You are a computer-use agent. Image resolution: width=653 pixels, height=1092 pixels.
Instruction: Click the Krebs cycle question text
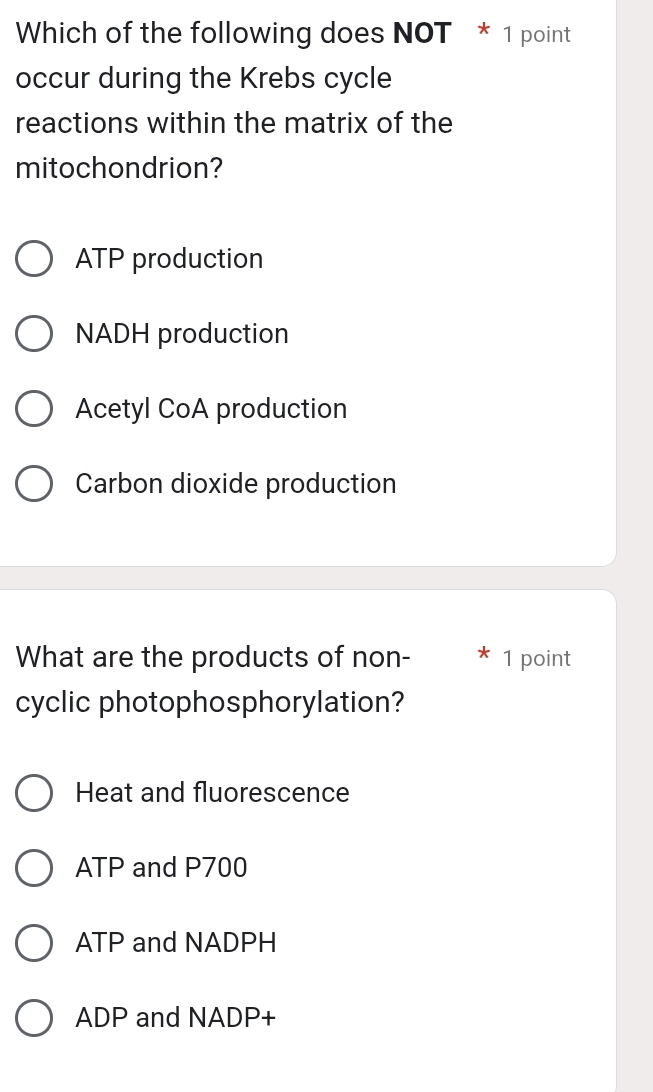point(230,100)
